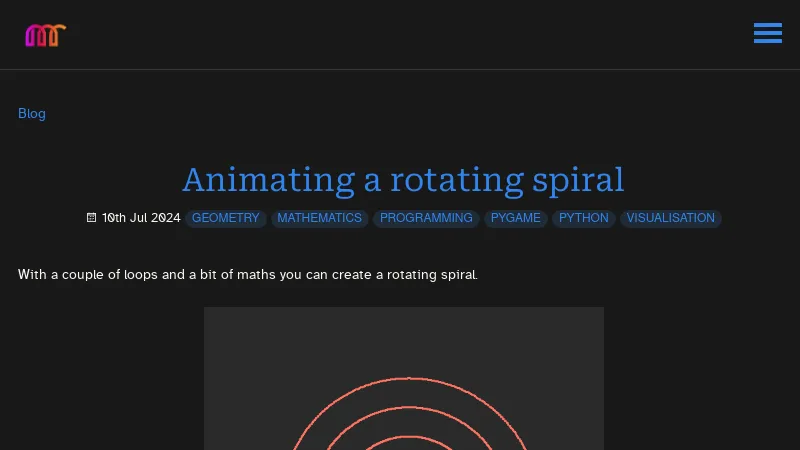This screenshot has height=450, width=800.
Task: Click the word 'spiral' in the page title
Action: click(578, 180)
